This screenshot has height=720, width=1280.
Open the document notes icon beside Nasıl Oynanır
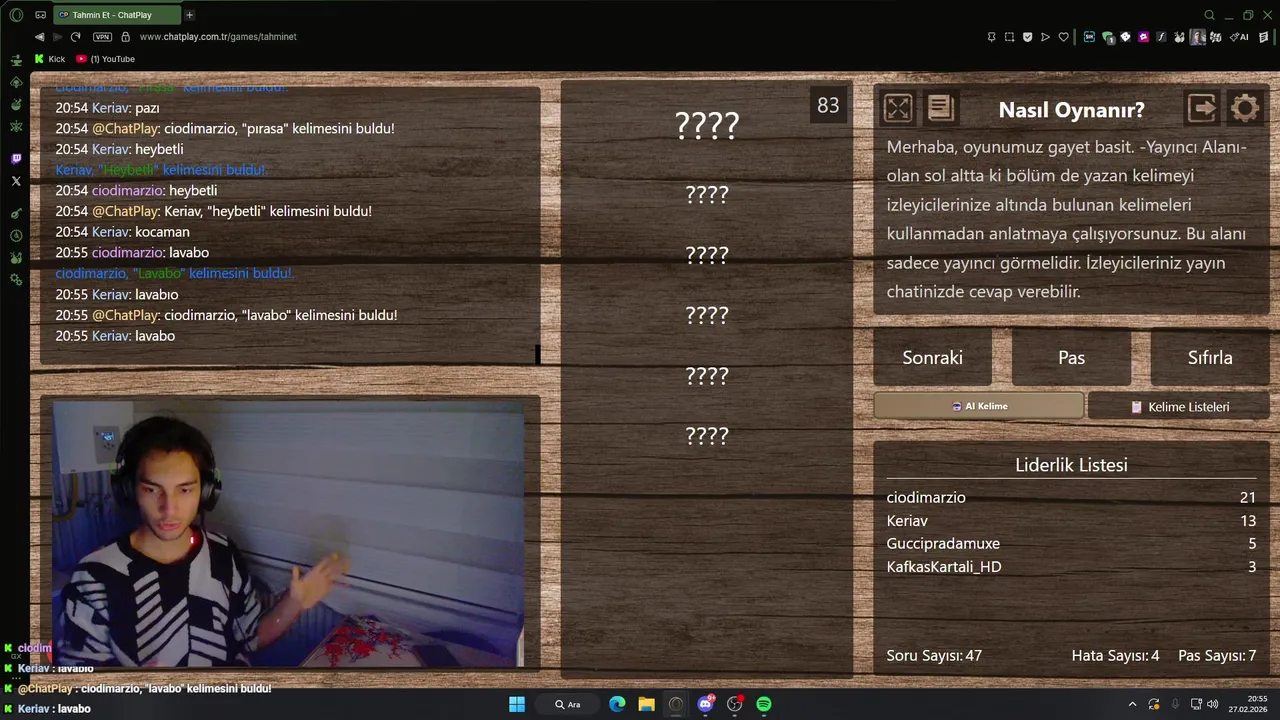pyautogui.click(x=941, y=108)
